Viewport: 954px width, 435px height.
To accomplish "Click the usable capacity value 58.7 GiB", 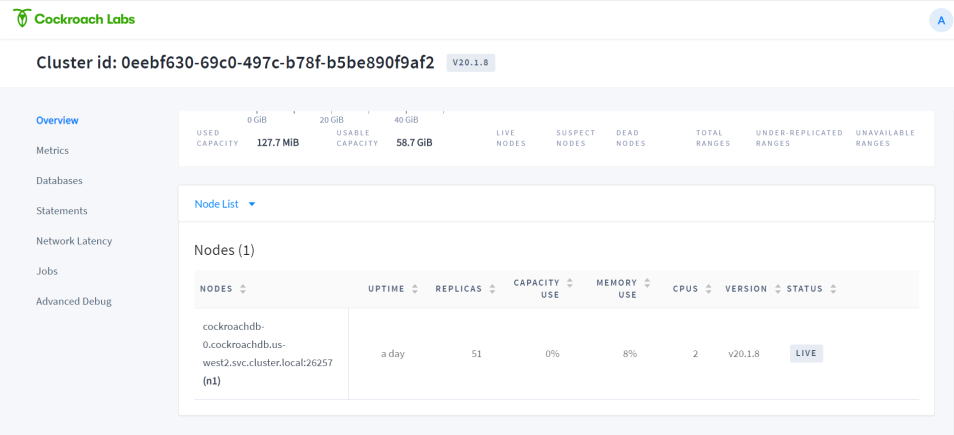I will (414, 143).
